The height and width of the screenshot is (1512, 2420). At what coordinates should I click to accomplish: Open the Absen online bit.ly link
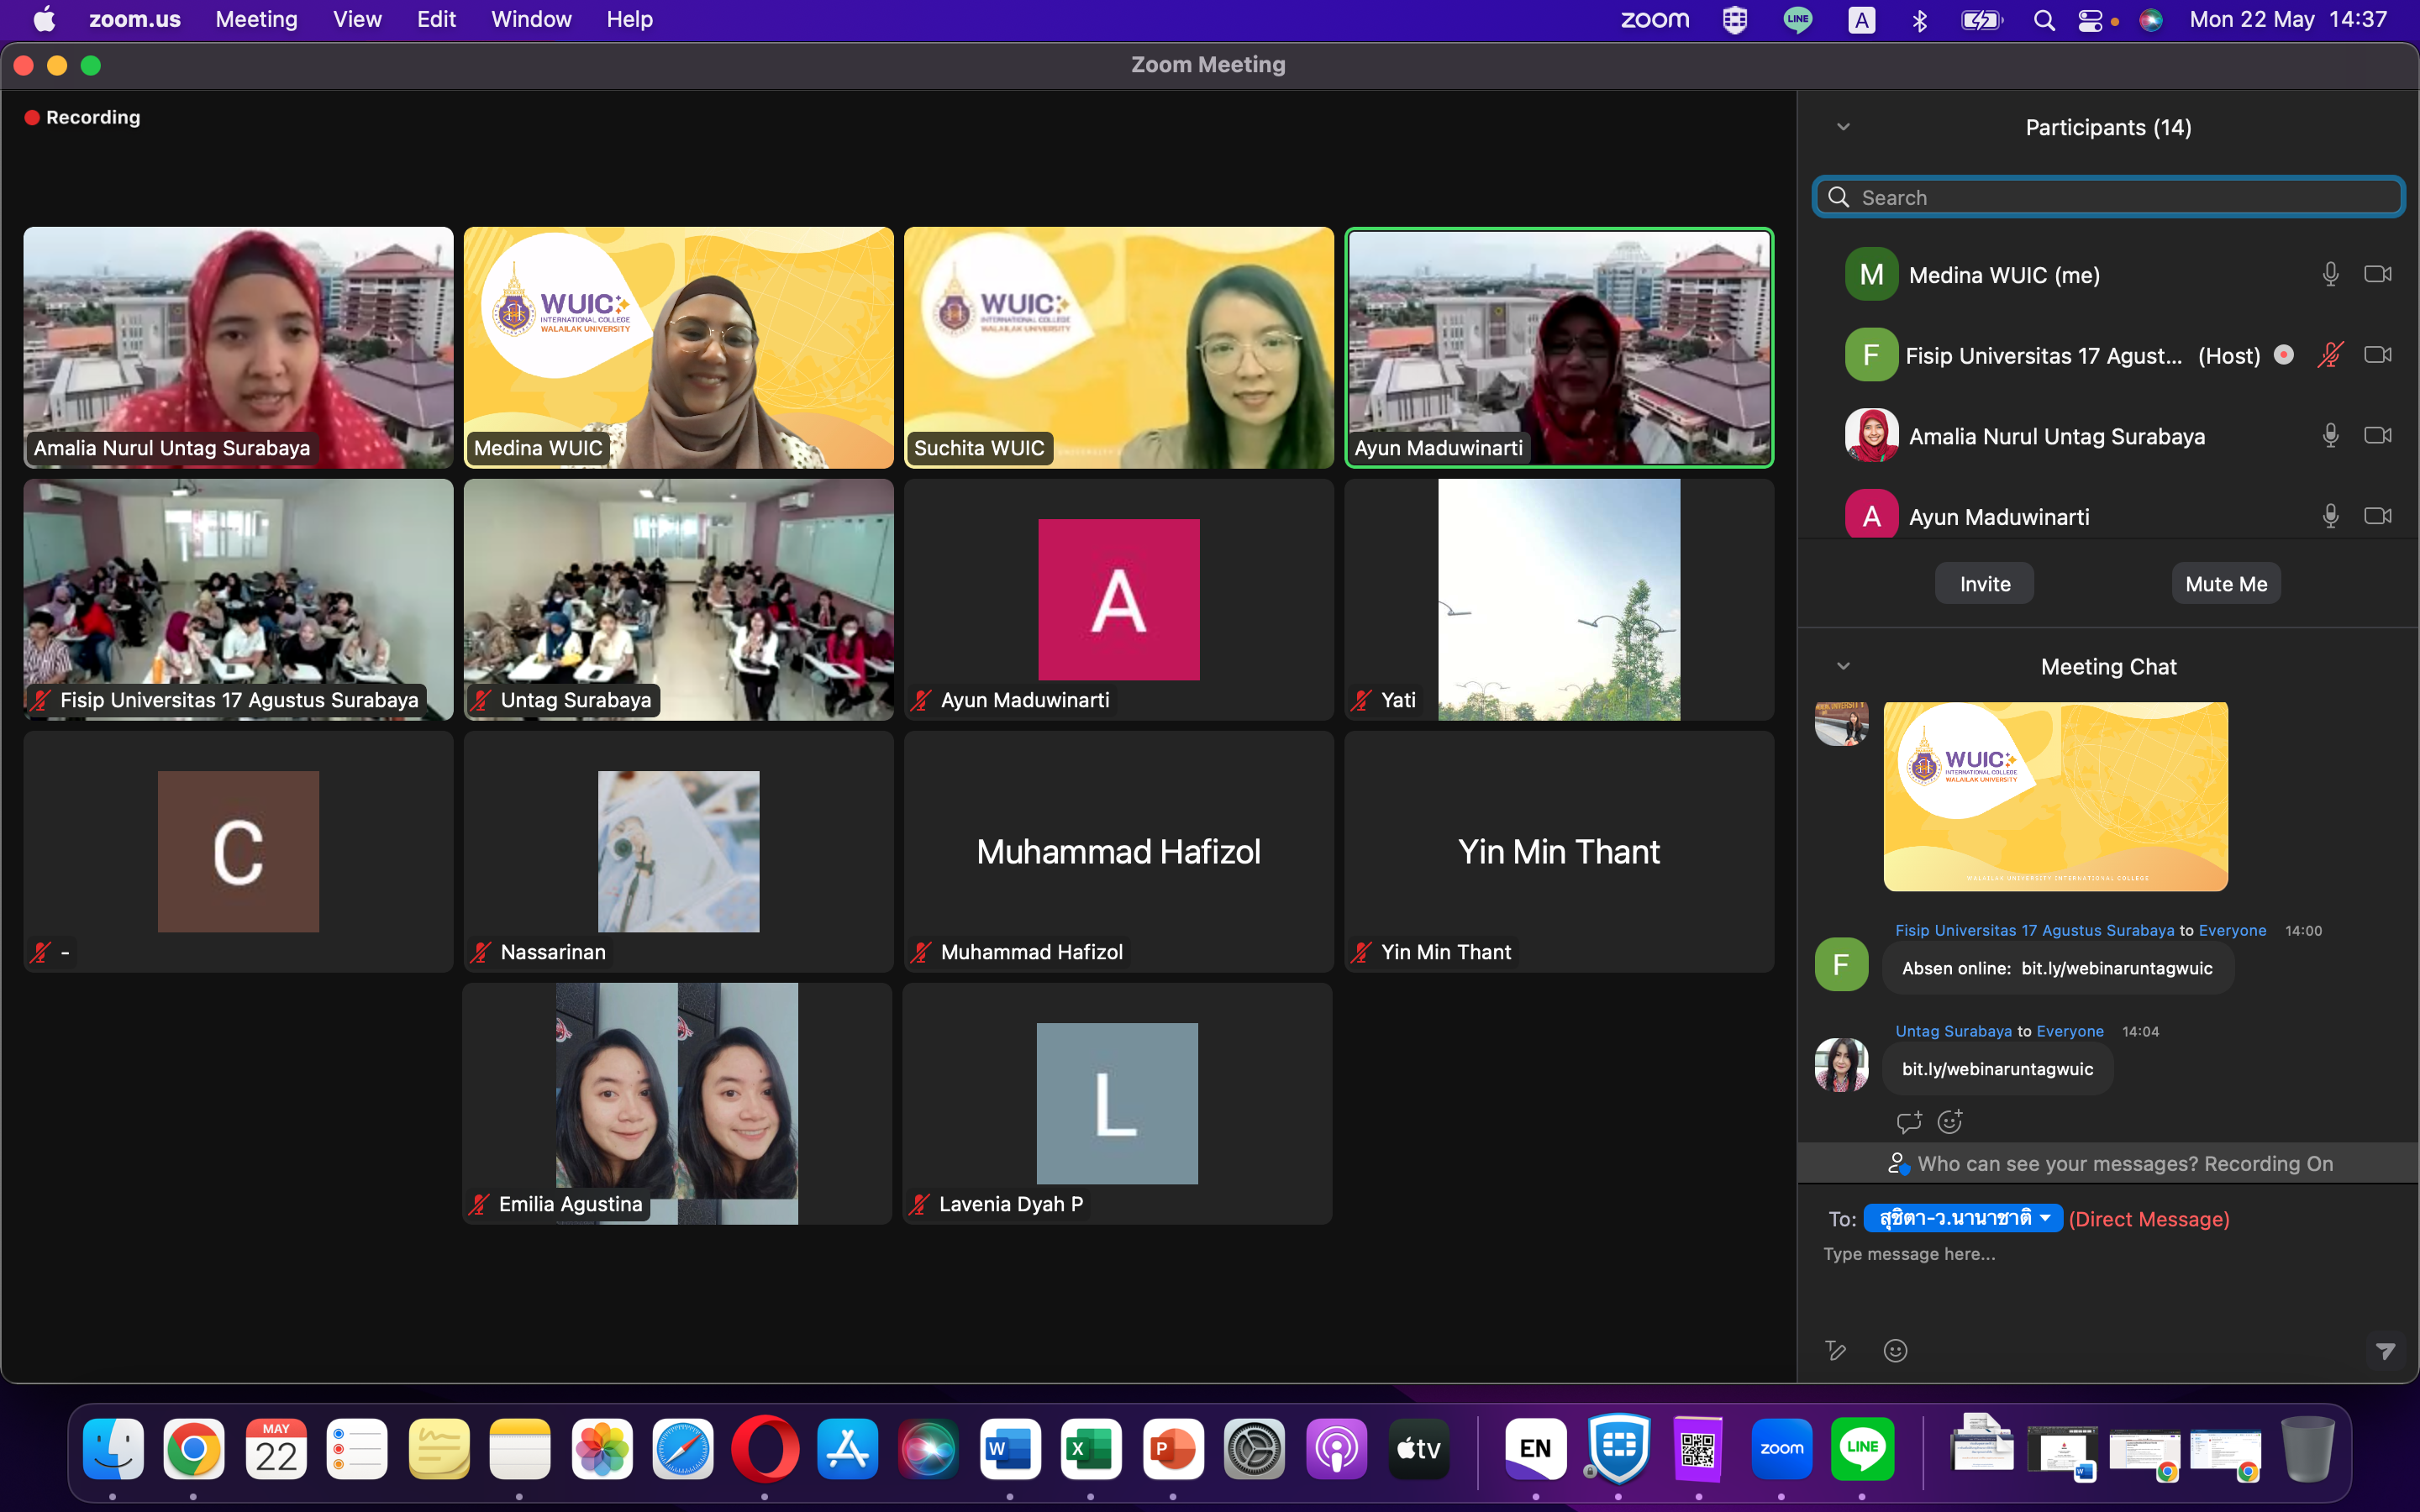[2116, 968]
